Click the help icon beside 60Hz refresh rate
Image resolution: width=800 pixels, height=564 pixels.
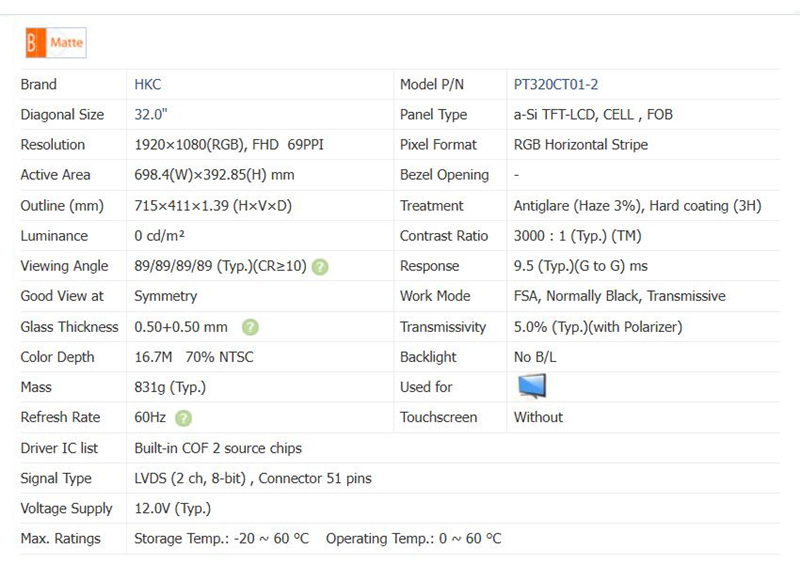(183, 418)
